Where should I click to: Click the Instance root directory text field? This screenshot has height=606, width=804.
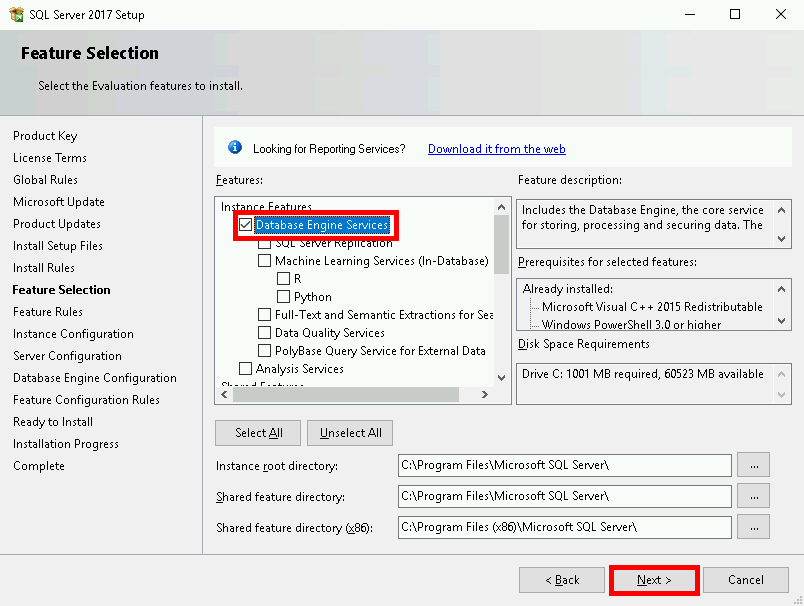pyautogui.click(x=564, y=465)
